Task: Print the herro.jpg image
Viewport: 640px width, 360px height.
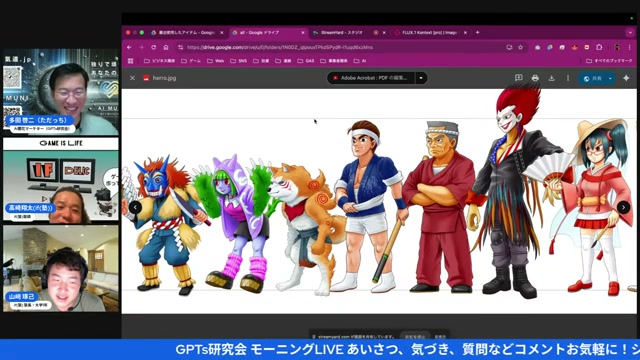Action: point(535,78)
